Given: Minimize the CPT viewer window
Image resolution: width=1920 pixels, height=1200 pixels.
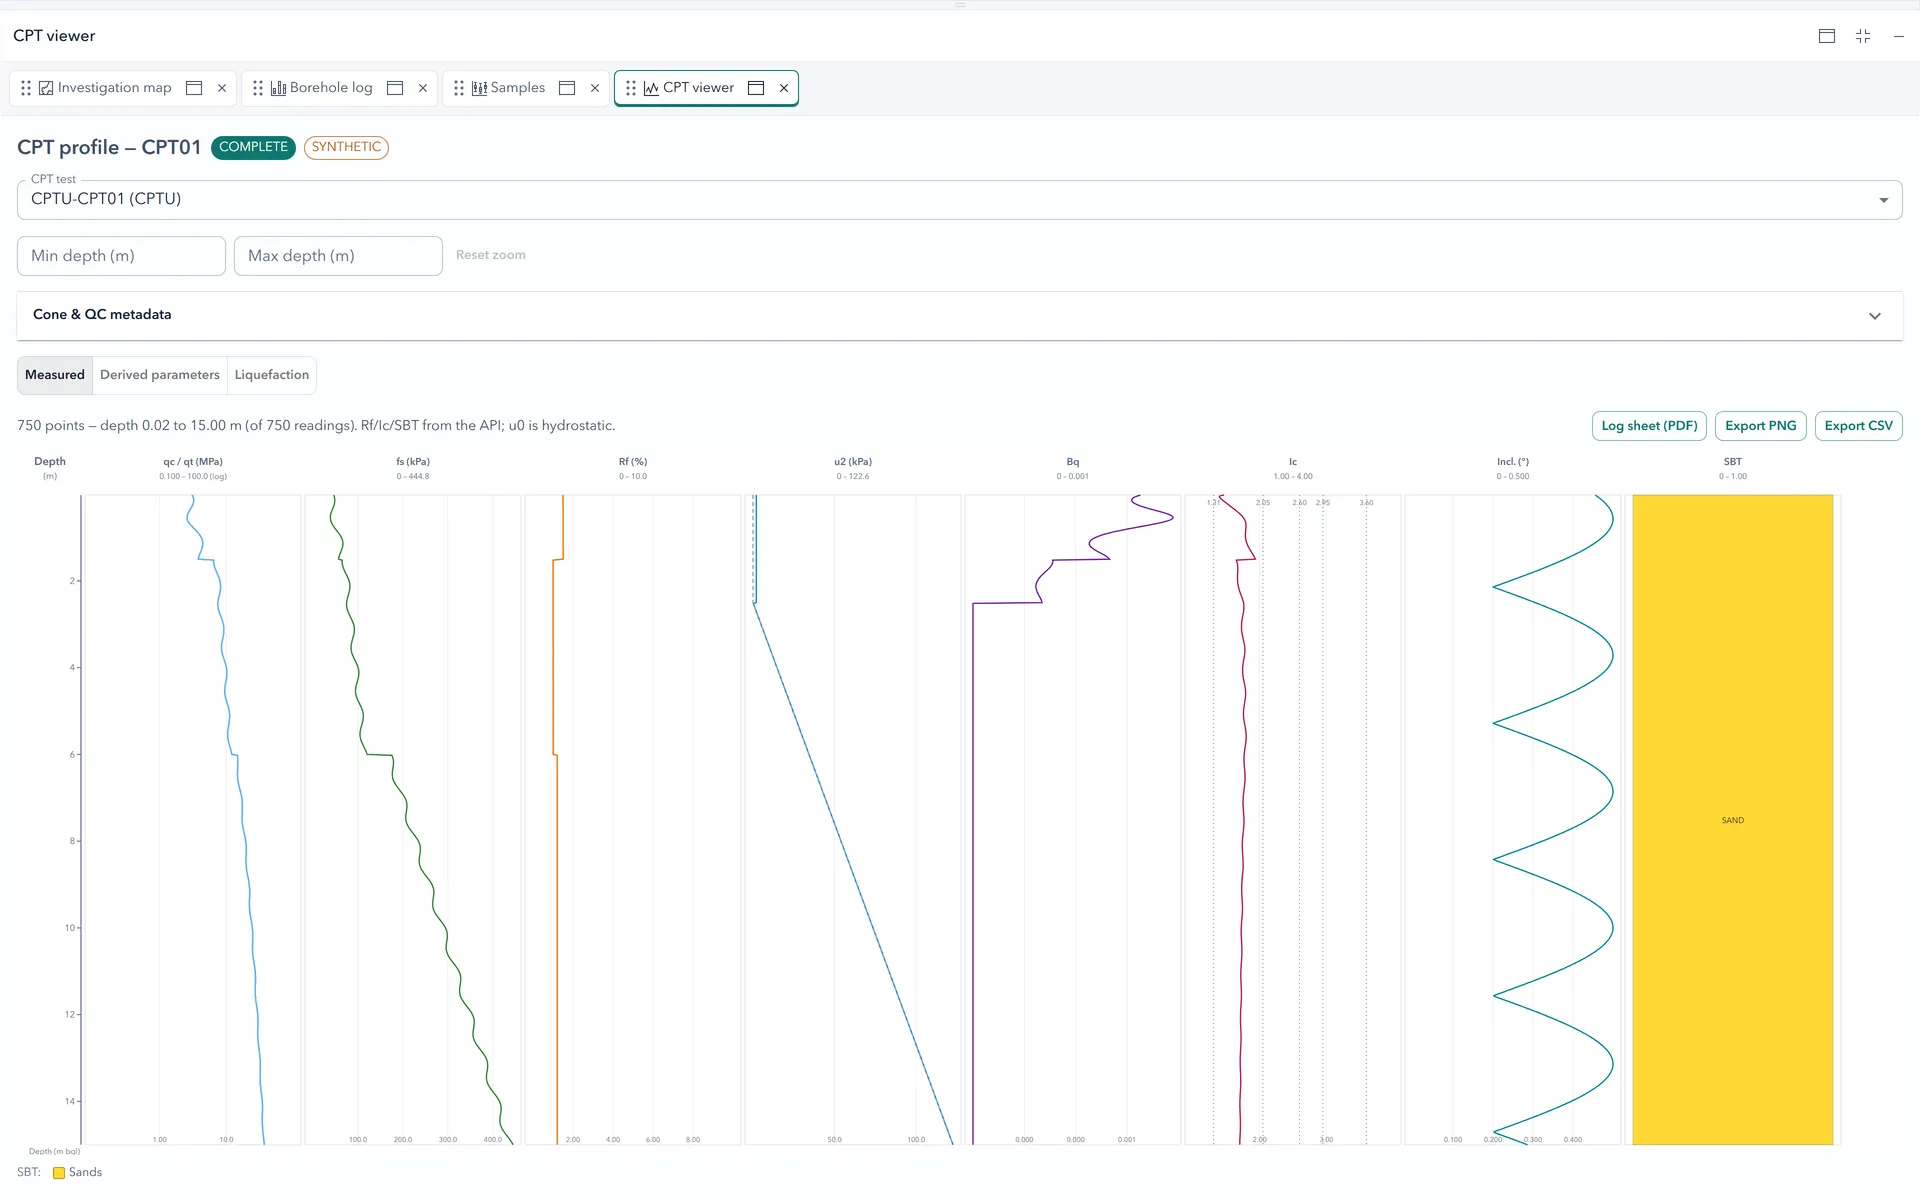Looking at the screenshot, I should pyautogui.click(x=1899, y=36).
